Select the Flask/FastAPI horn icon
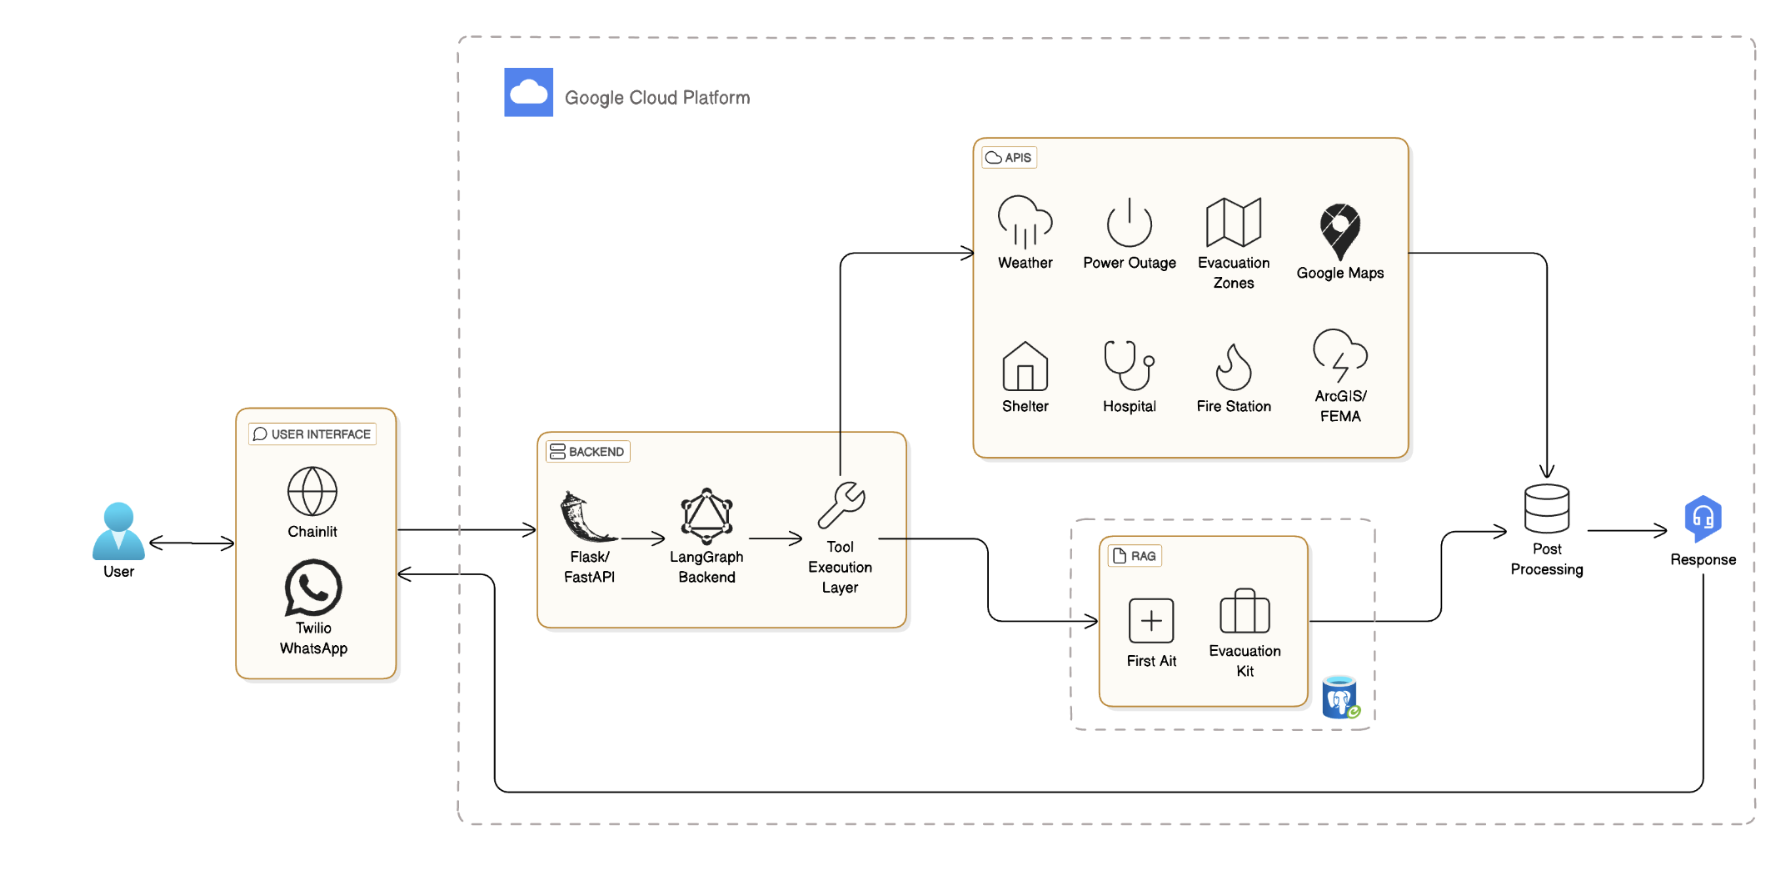Screen dimensions: 1792x886 click(x=588, y=516)
